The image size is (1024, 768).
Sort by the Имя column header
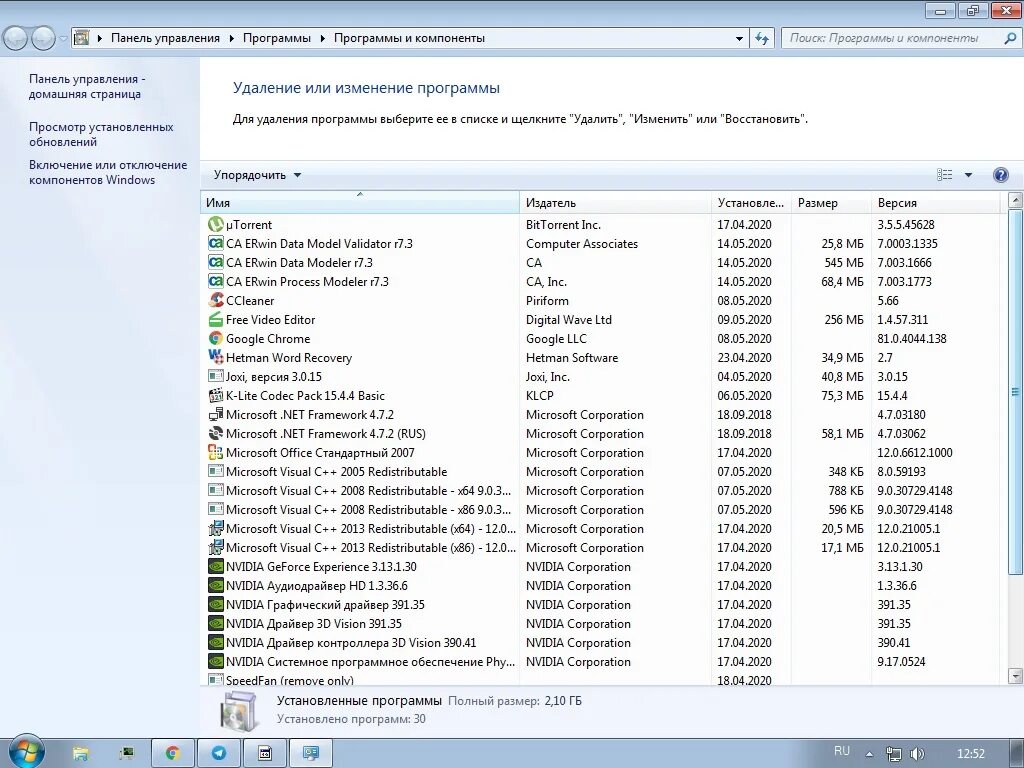point(359,202)
